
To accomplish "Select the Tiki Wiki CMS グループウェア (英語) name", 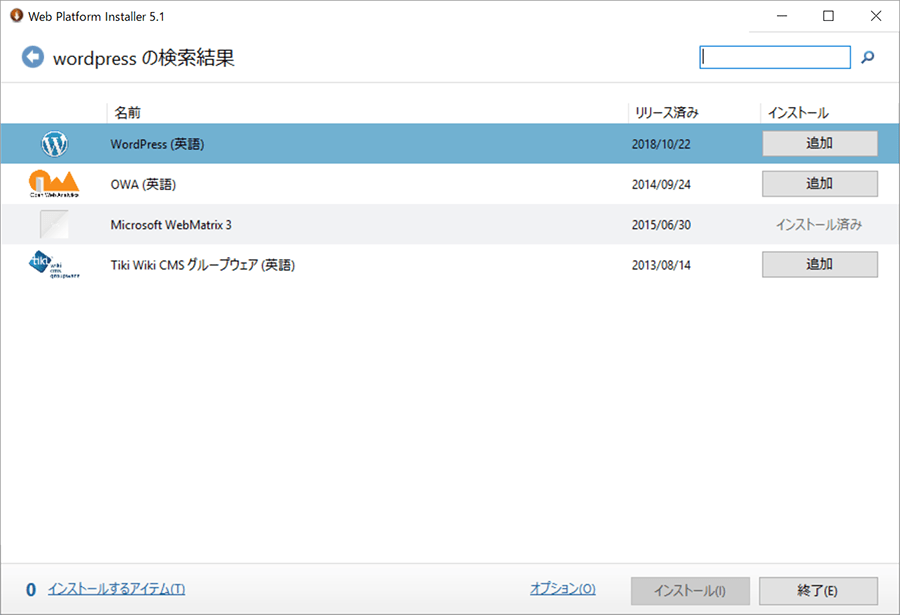I will click(203, 265).
